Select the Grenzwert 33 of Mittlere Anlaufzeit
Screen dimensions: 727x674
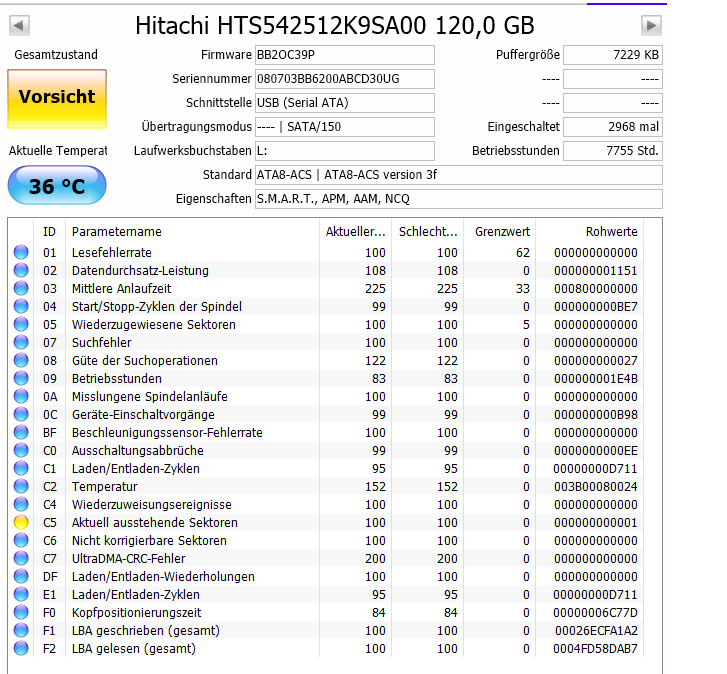coord(523,288)
